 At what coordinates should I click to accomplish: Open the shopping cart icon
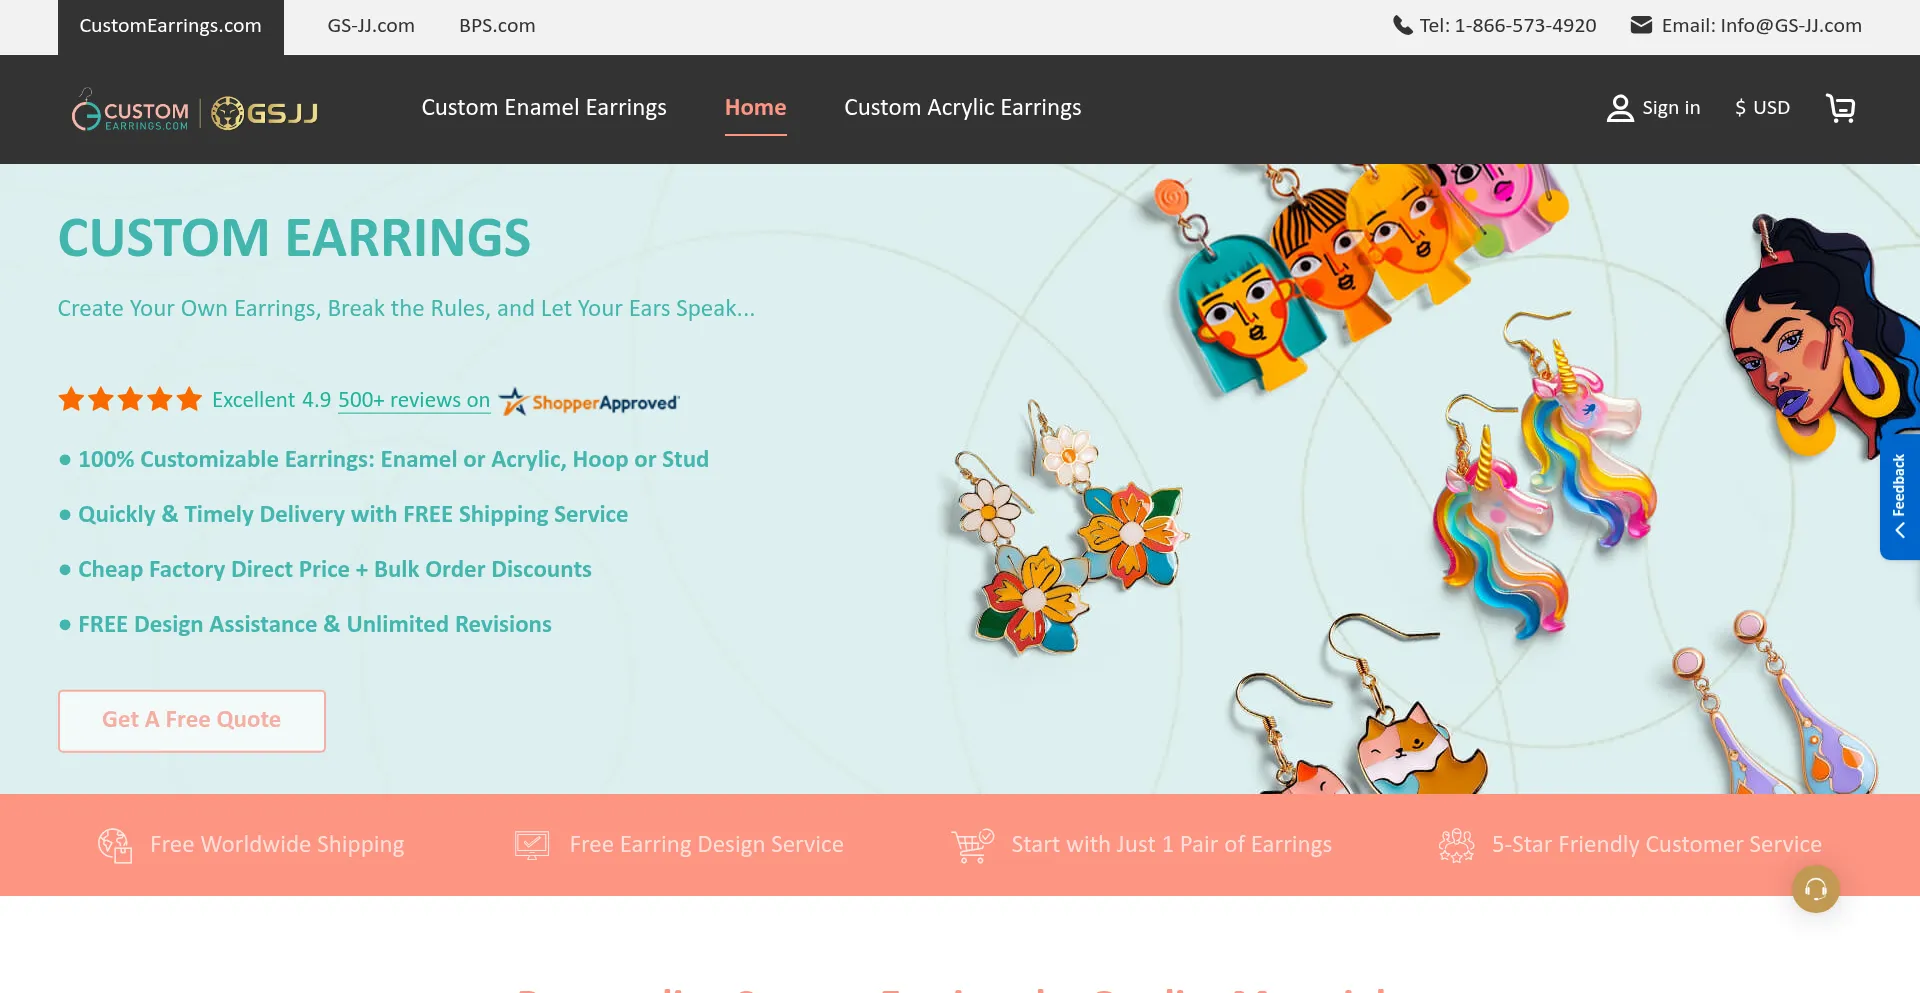(1840, 108)
